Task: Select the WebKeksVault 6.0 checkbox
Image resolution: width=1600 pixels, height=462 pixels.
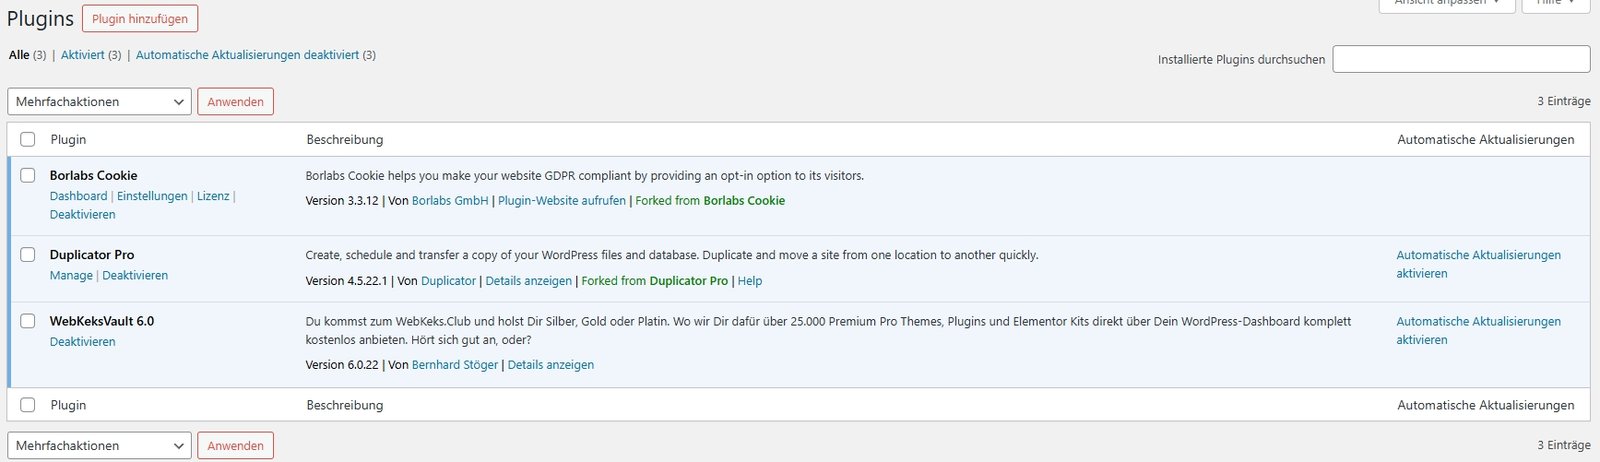Action: point(28,321)
